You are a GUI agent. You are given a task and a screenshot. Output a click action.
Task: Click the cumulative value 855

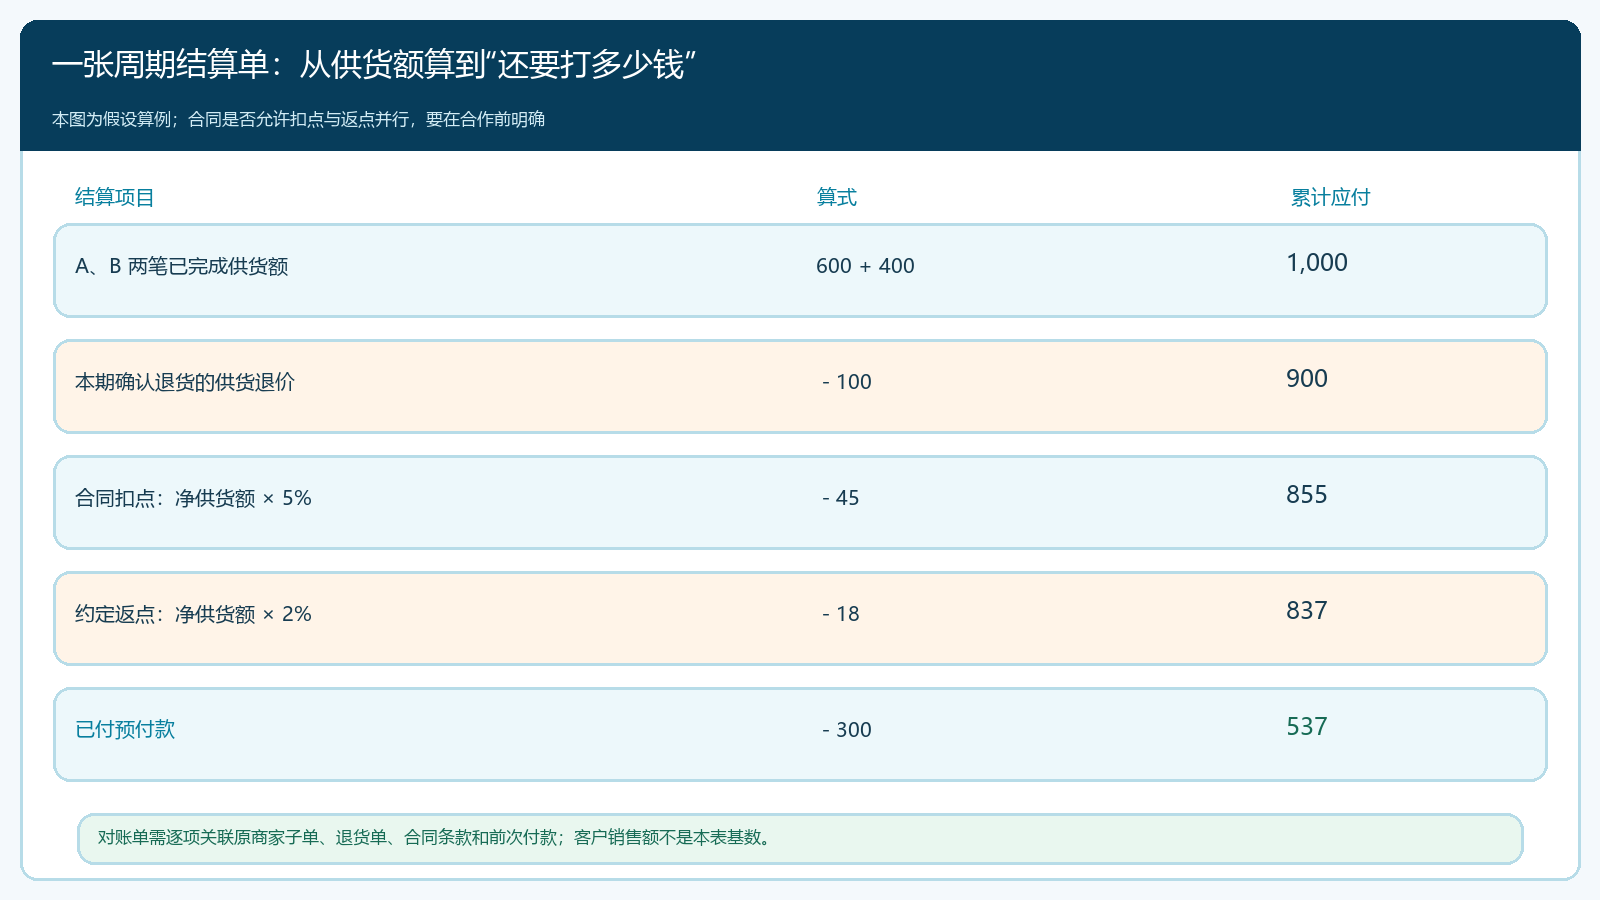1307,494
